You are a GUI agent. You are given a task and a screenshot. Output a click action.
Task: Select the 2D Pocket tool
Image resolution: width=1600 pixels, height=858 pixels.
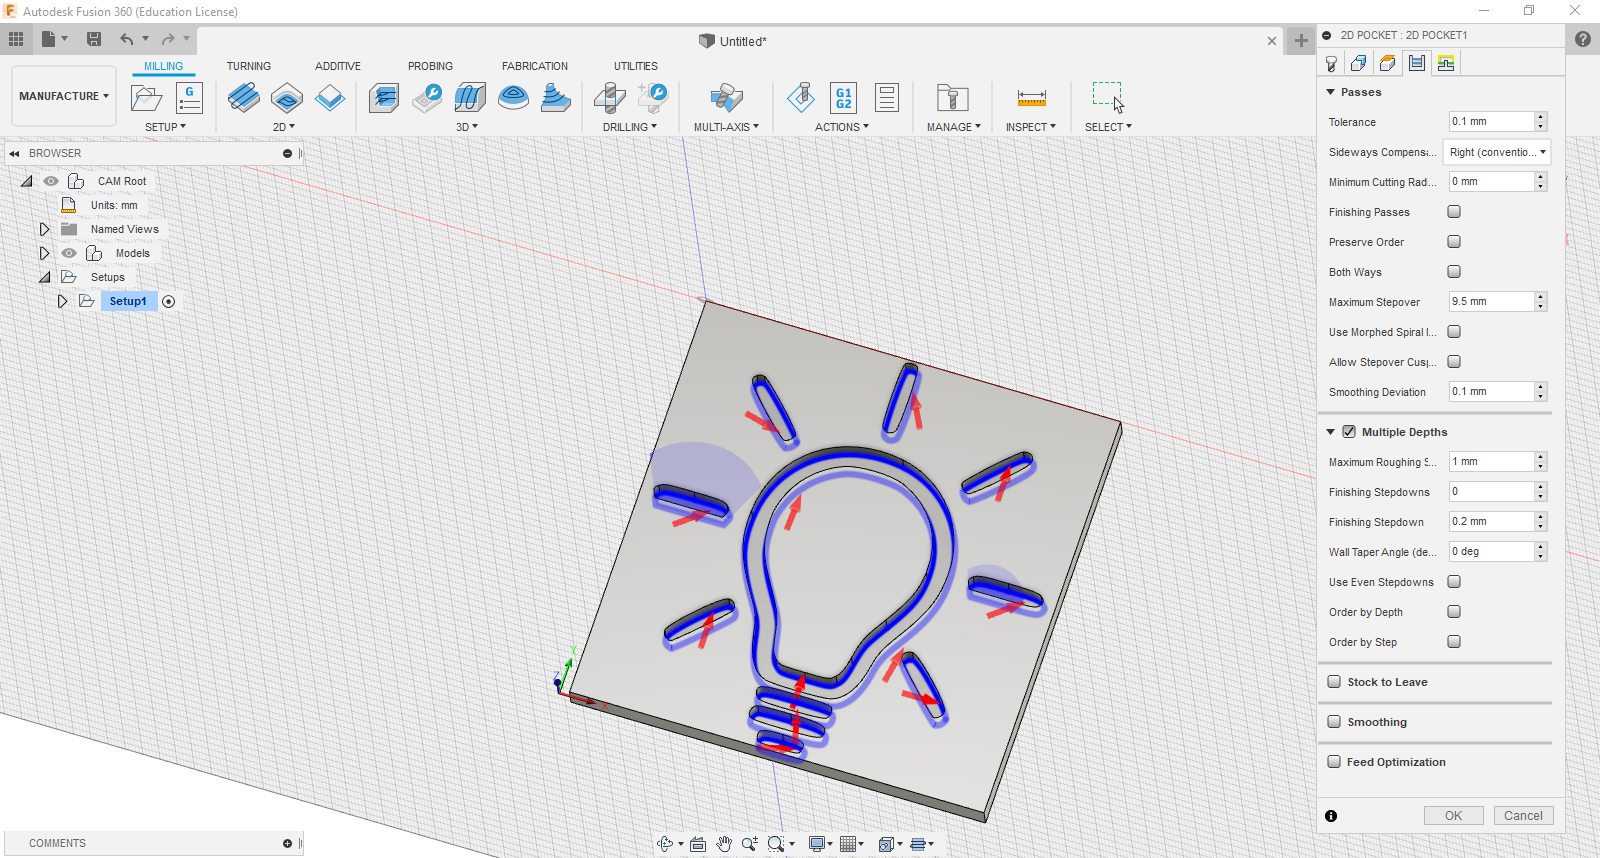287,98
